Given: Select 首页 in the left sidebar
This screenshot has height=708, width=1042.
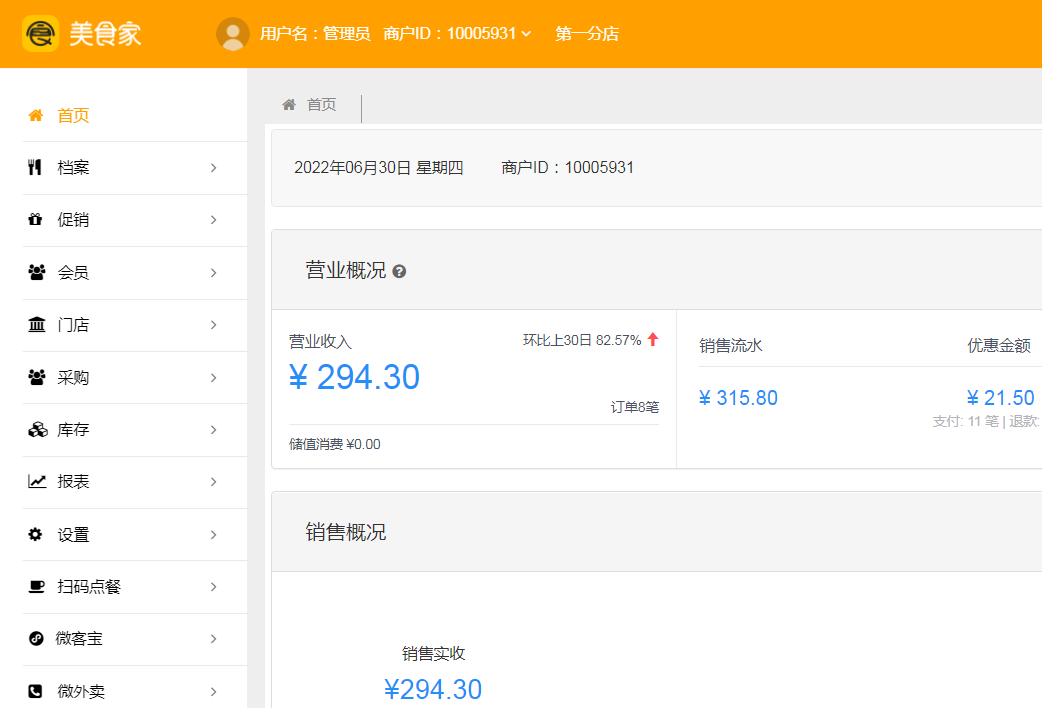Looking at the screenshot, I should click(73, 115).
